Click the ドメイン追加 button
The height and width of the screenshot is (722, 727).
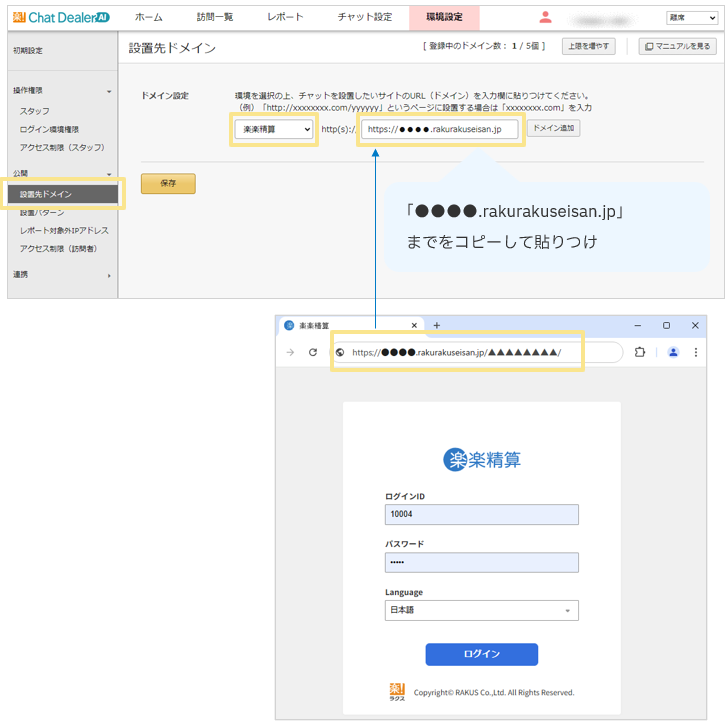point(553,129)
